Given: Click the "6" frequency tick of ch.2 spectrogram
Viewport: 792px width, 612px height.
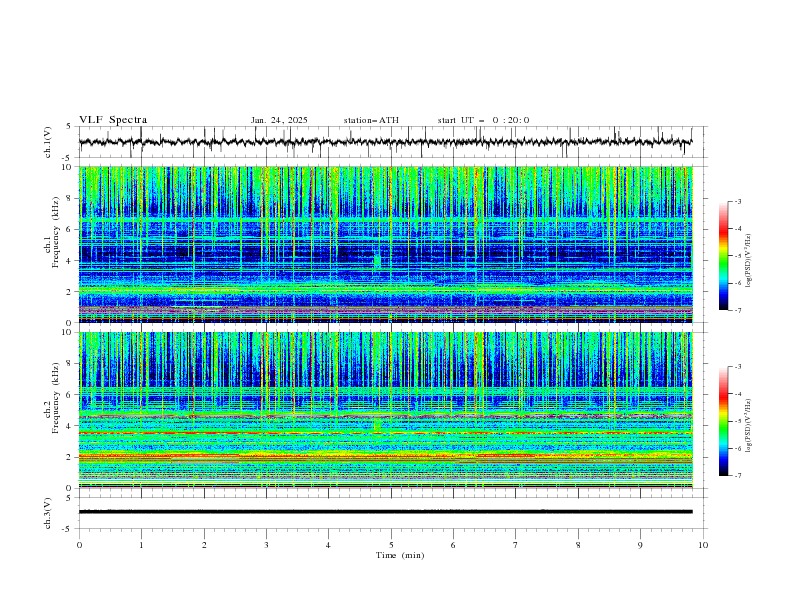Looking at the screenshot, I should (x=69, y=394).
